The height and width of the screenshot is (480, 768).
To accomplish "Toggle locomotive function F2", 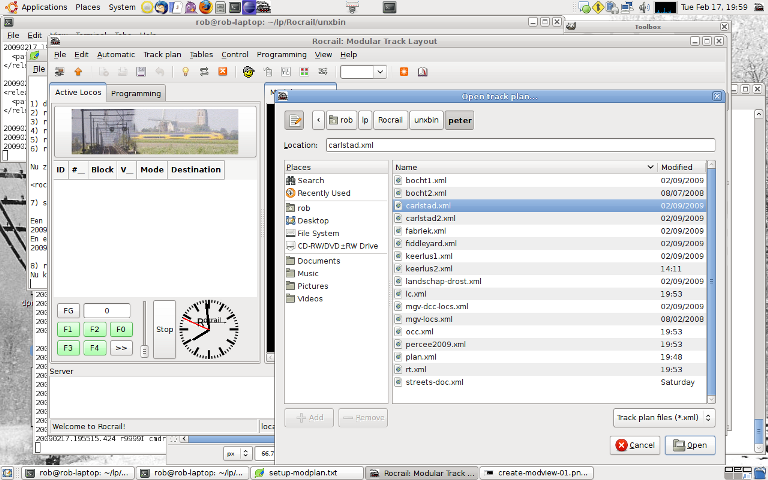I will coord(93,329).
